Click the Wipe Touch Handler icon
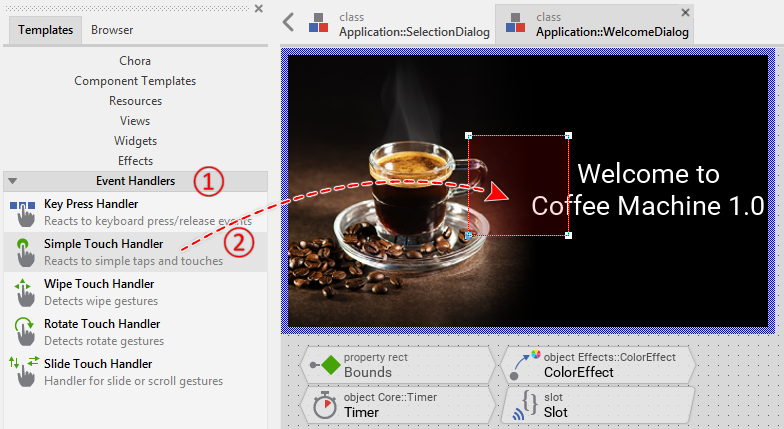Screen dimensions: 784x429 pyautogui.click(x=22, y=291)
